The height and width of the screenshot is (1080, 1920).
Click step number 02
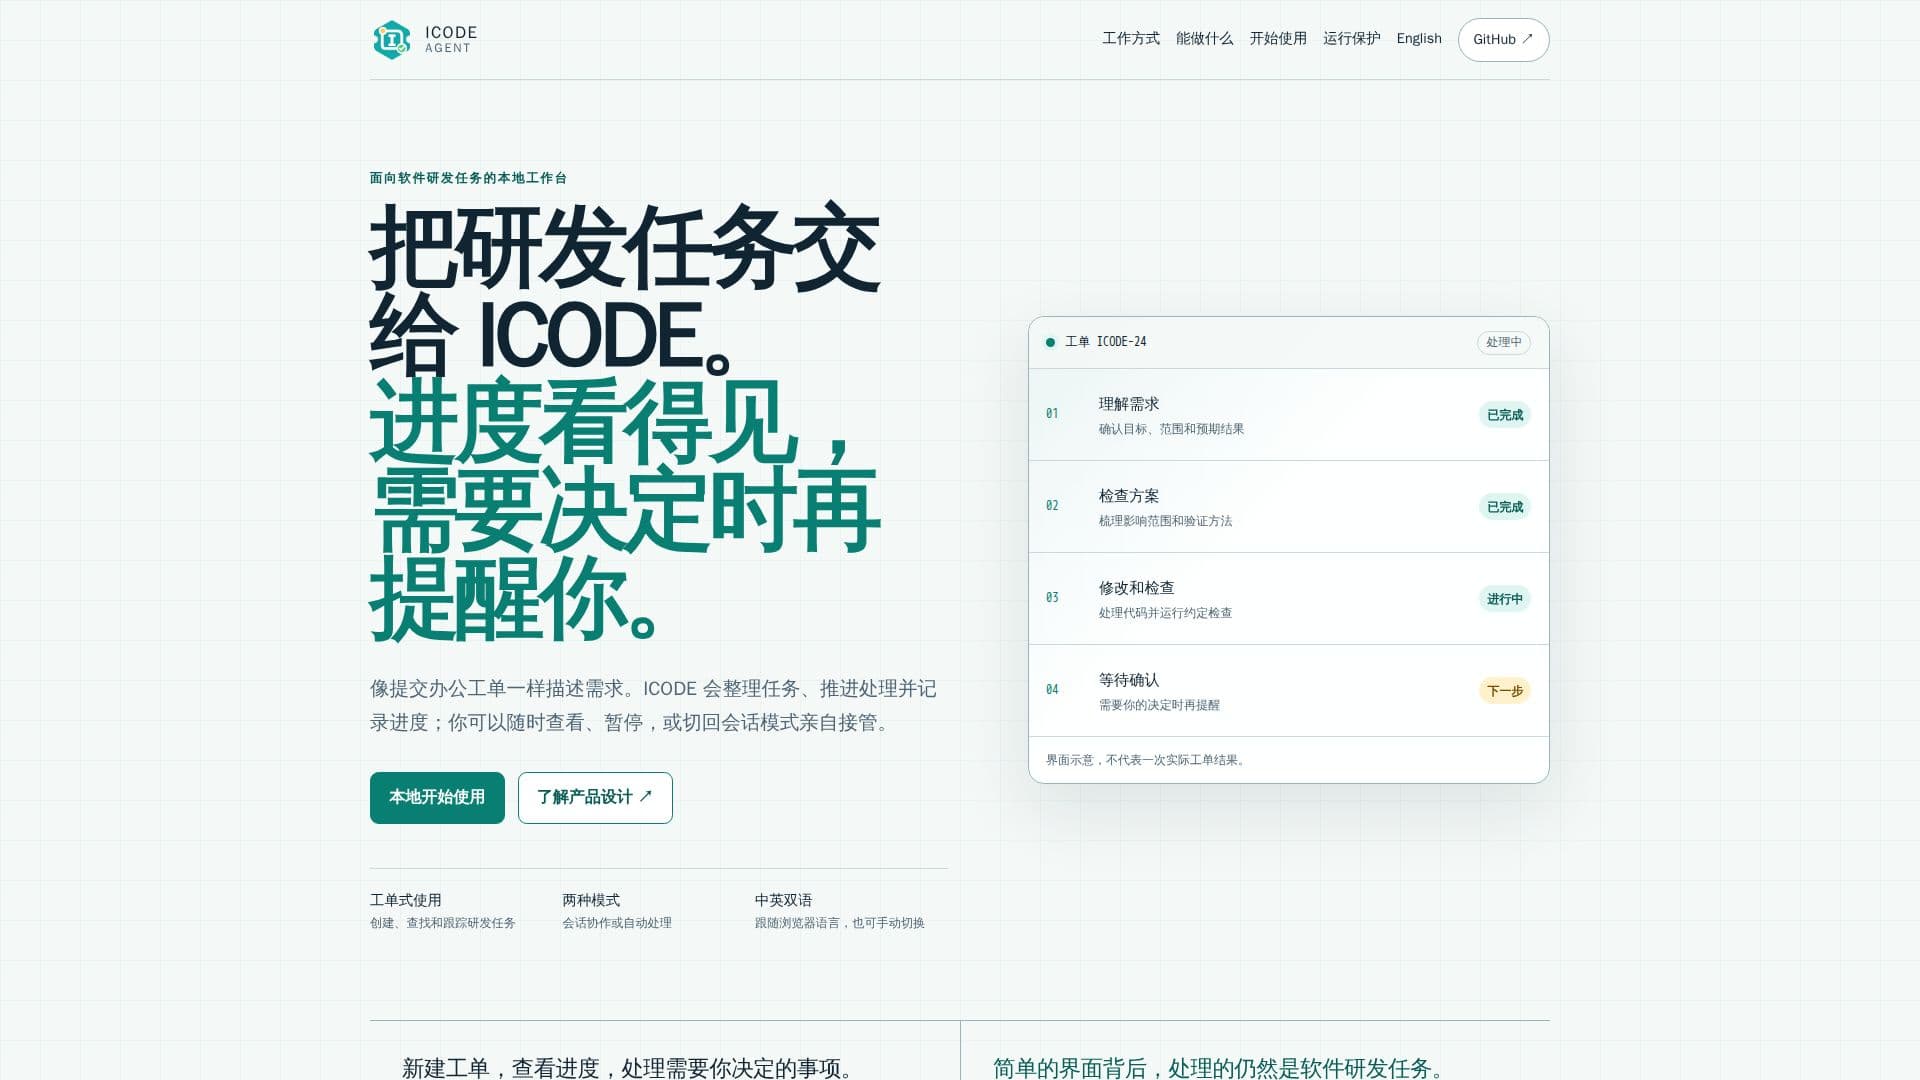click(1052, 505)
